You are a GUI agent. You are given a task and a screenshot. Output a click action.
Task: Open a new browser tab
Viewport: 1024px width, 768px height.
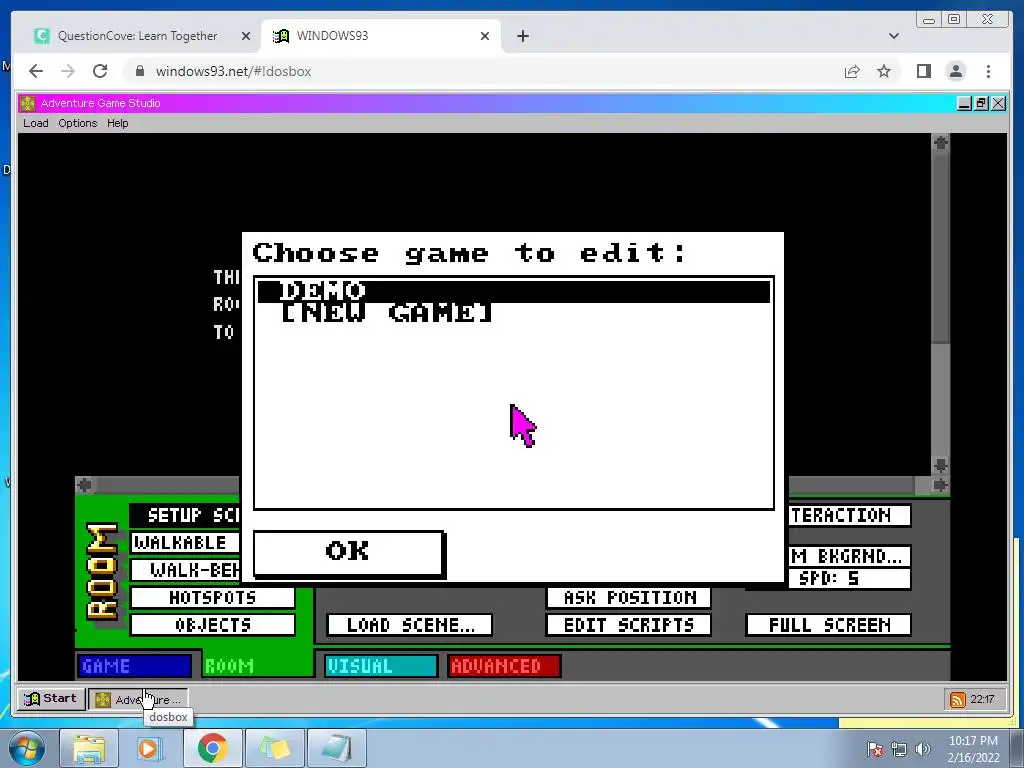click(x=522, y=36)
